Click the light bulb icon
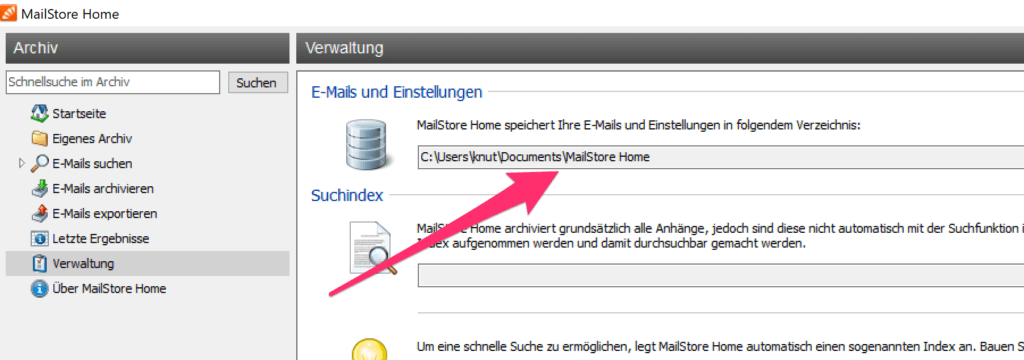Image resolution: width=1024 pixels, height=360 pixels. click(x=369, y=350)
